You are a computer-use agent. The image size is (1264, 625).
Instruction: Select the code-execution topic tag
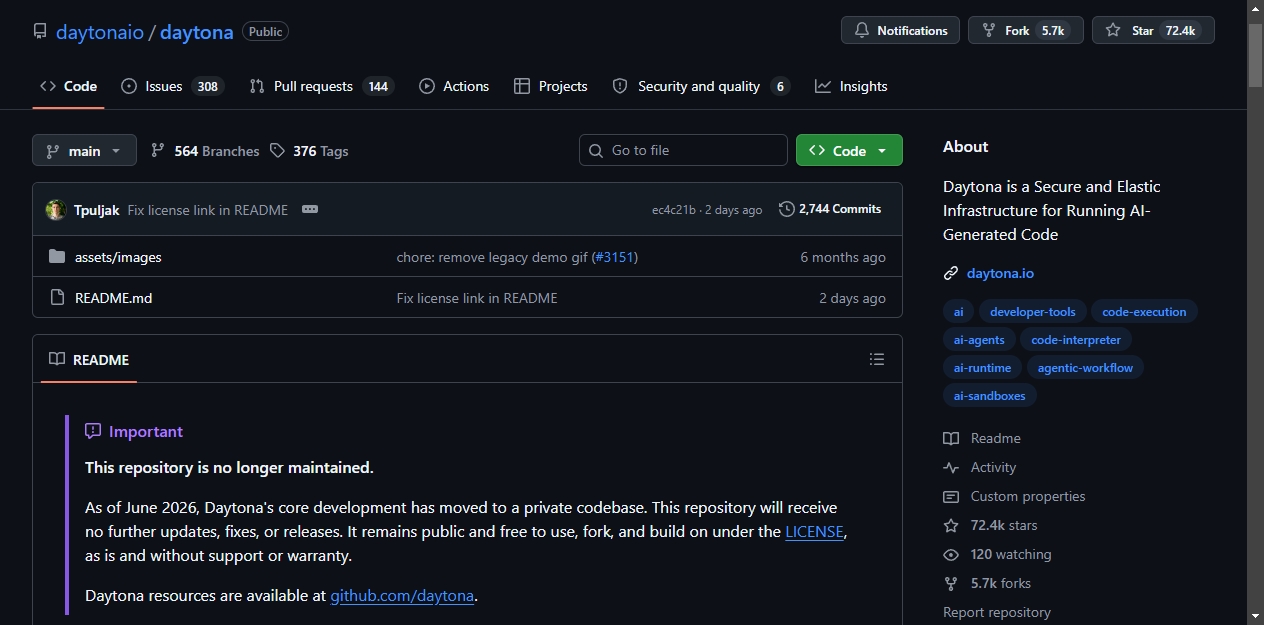1144,312
